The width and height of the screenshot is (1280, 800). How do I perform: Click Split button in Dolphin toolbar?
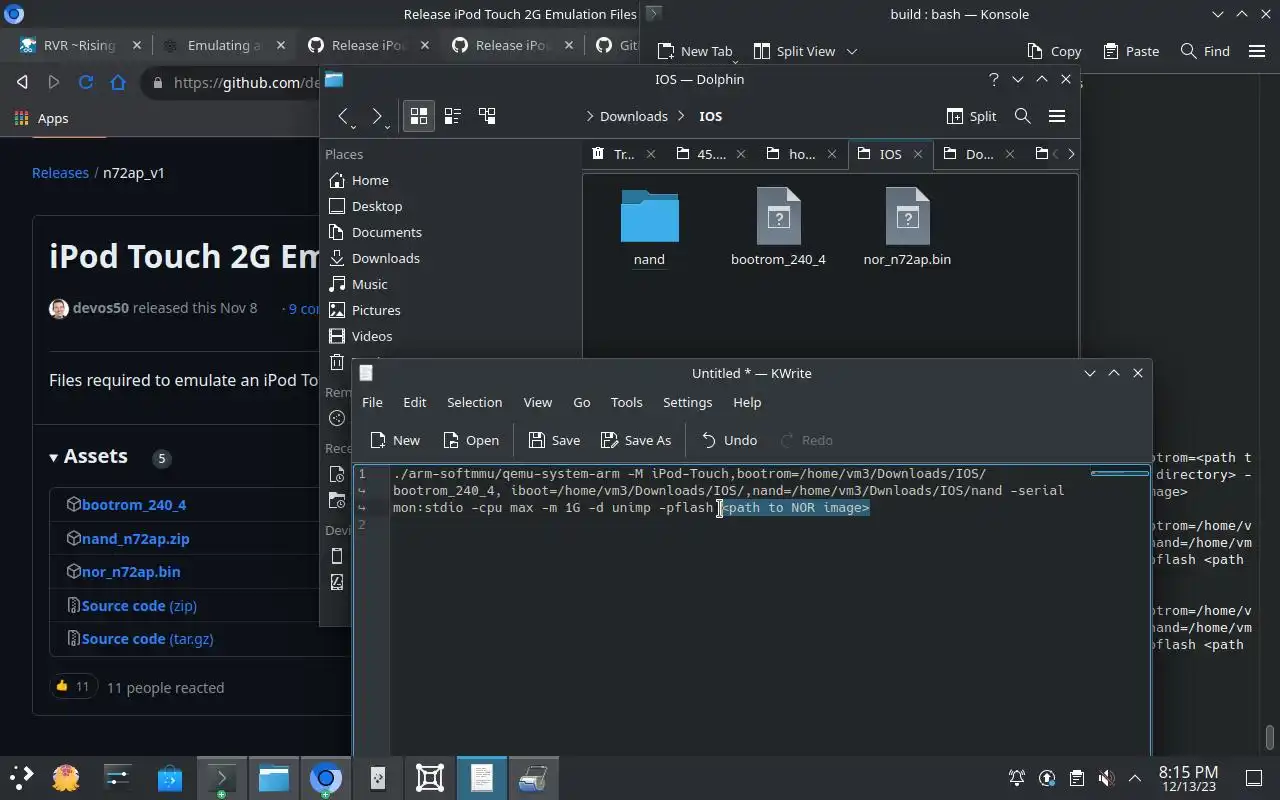[971, 116]
